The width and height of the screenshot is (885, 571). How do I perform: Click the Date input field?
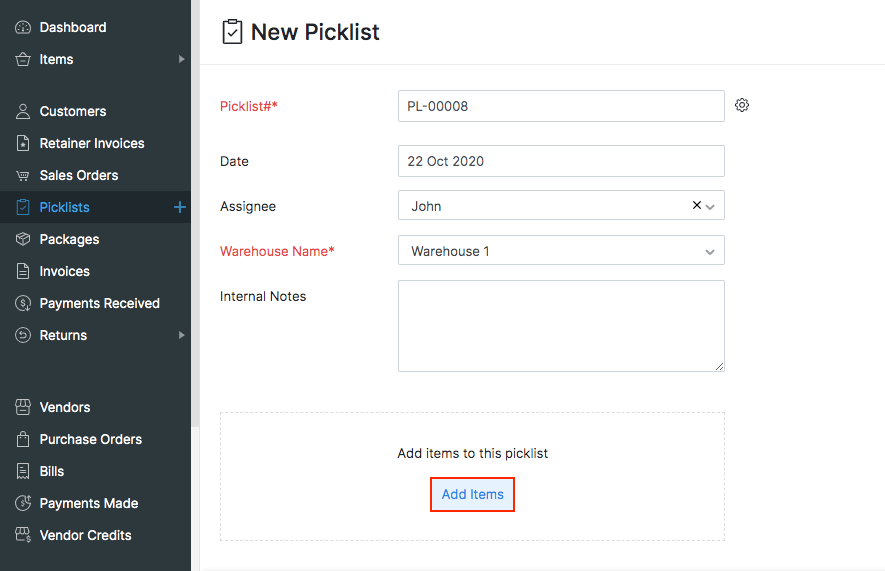[560, 161]
